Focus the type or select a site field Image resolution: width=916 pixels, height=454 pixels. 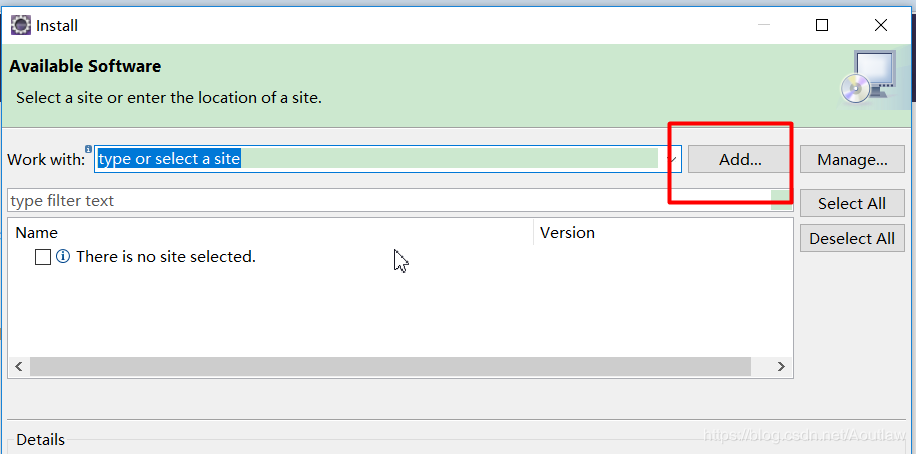click(x=379, y=159)
